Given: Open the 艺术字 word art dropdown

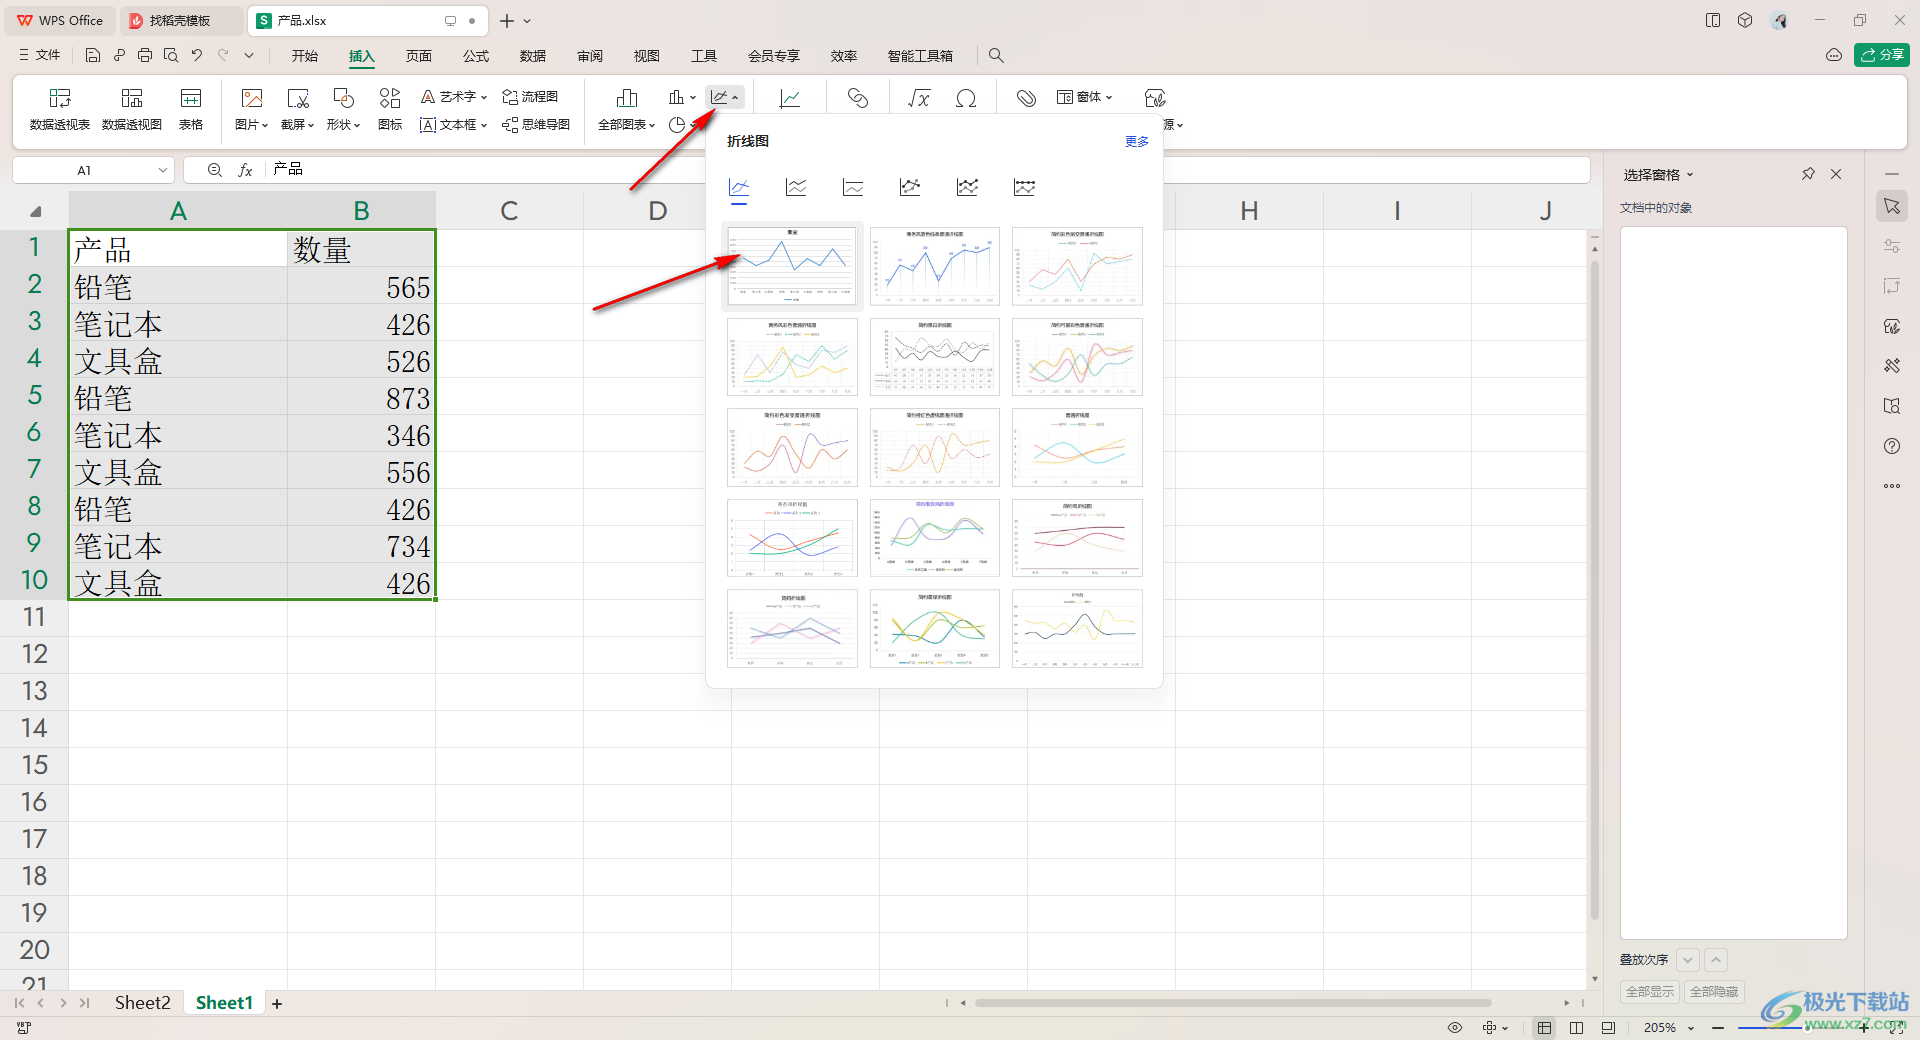Looking at the screenshot, I should (x=454, y=97).
